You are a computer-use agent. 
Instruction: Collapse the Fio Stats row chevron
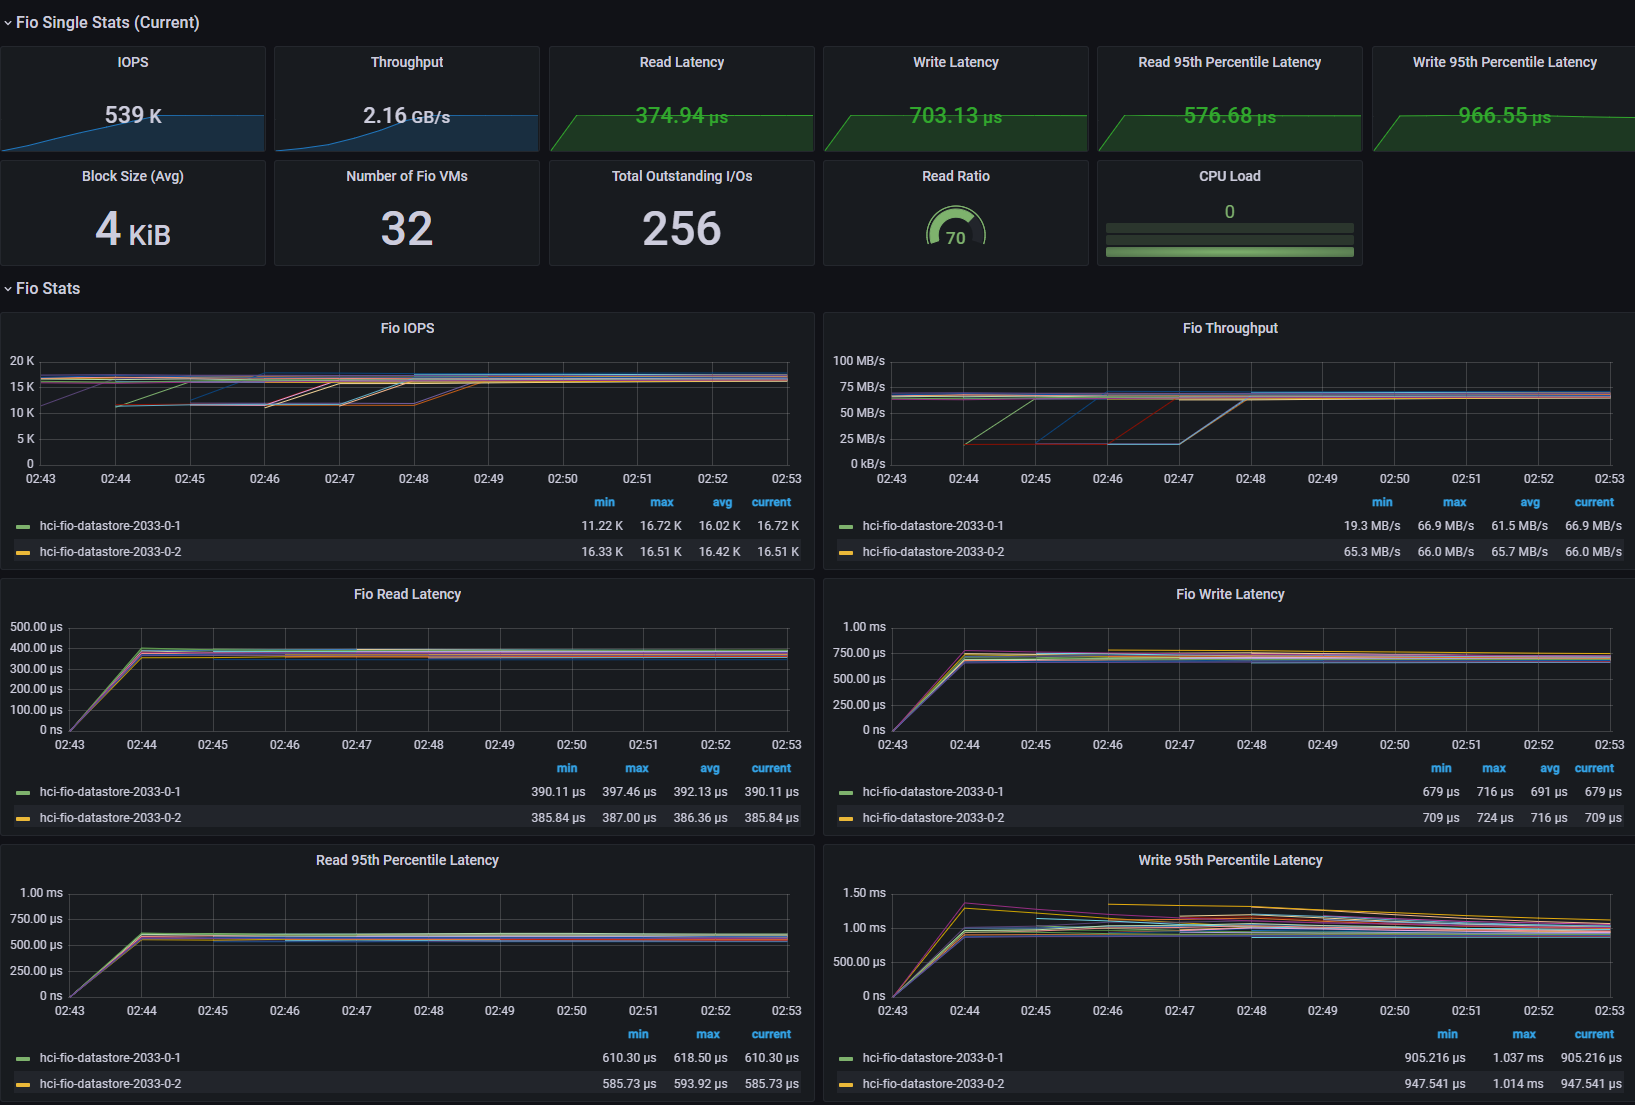point(8,289)
